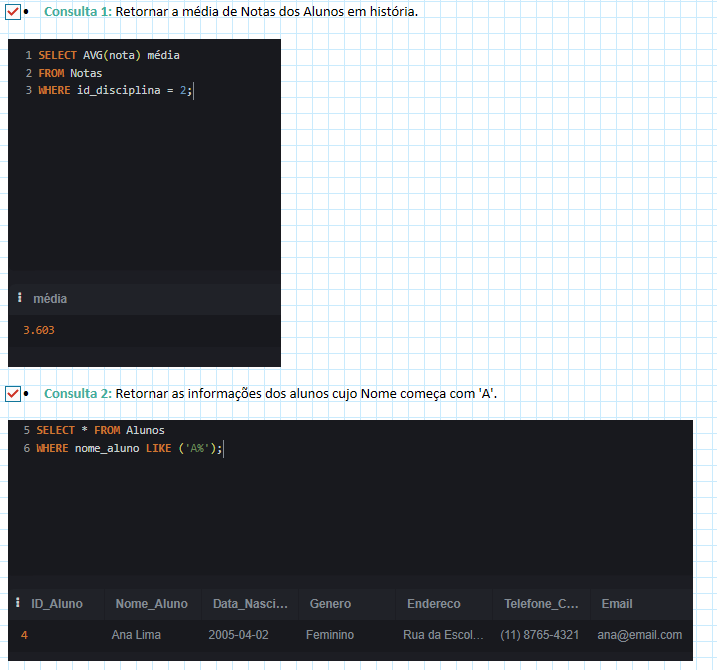This screenshot has height=670, width=717.
Task: Select the Telefone_C... column header
Action: 541,604
